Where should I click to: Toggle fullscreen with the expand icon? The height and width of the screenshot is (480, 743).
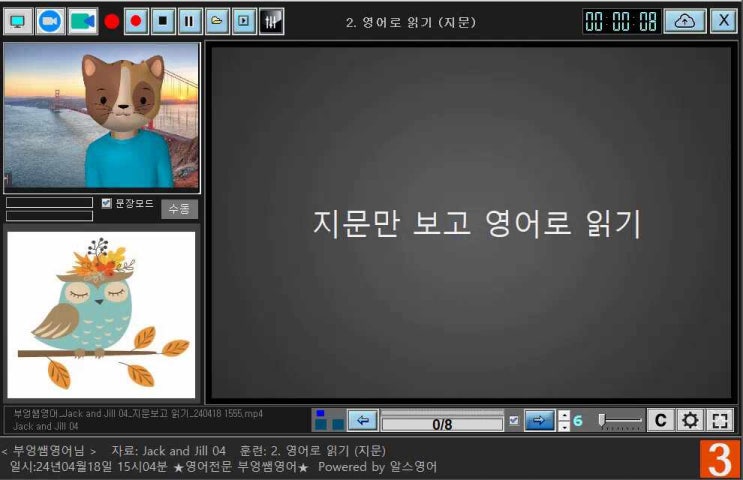[720, 420]
